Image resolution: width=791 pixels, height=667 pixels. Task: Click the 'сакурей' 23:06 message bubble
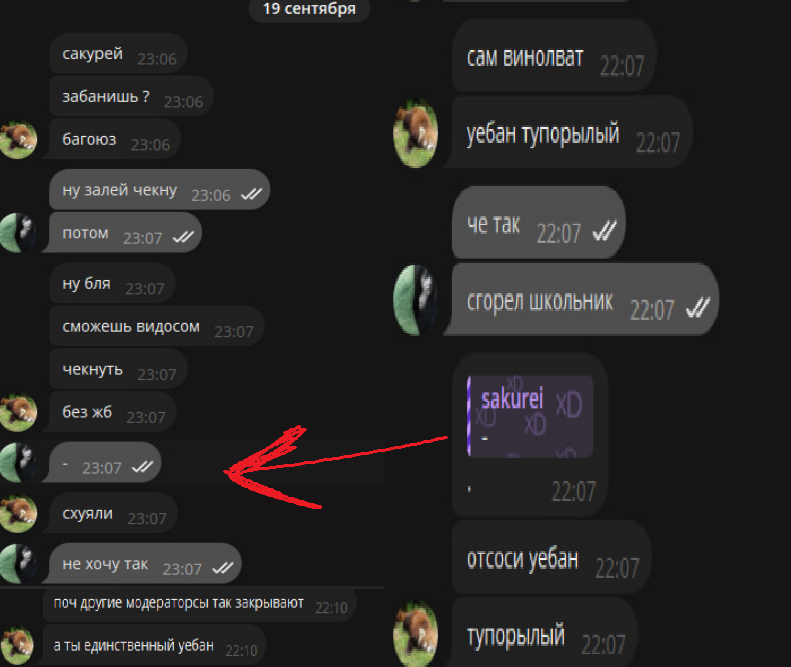point(118,53)
